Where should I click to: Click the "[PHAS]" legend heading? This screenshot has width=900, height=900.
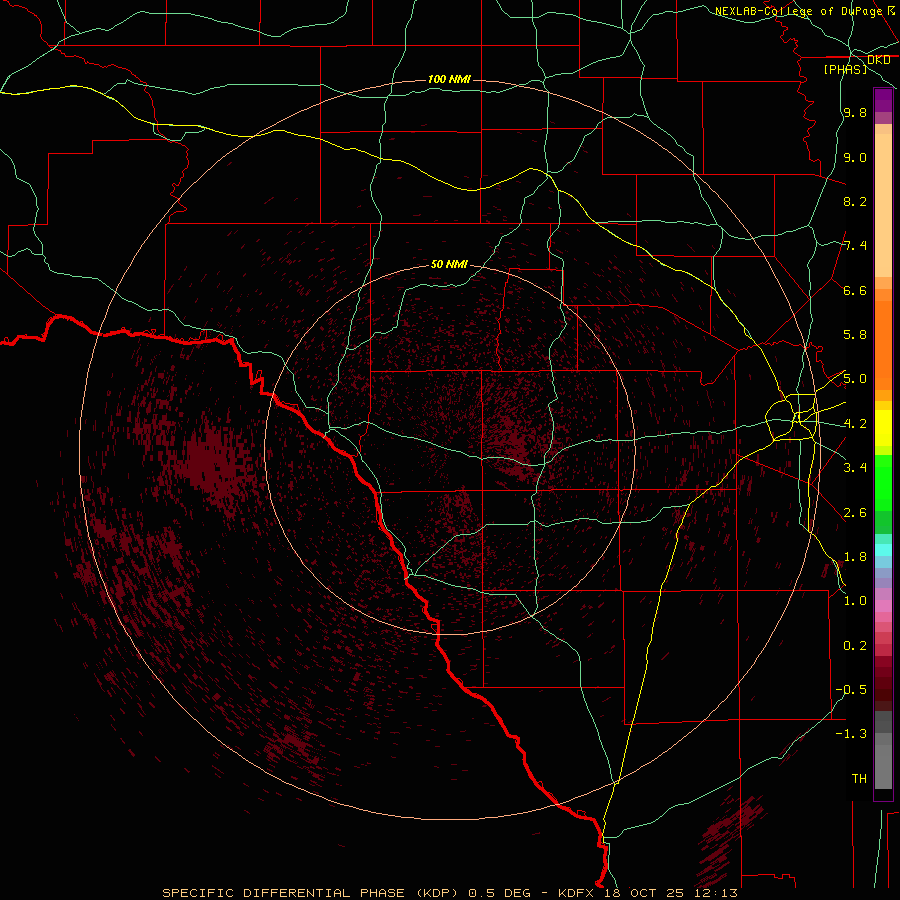point(846,69)
